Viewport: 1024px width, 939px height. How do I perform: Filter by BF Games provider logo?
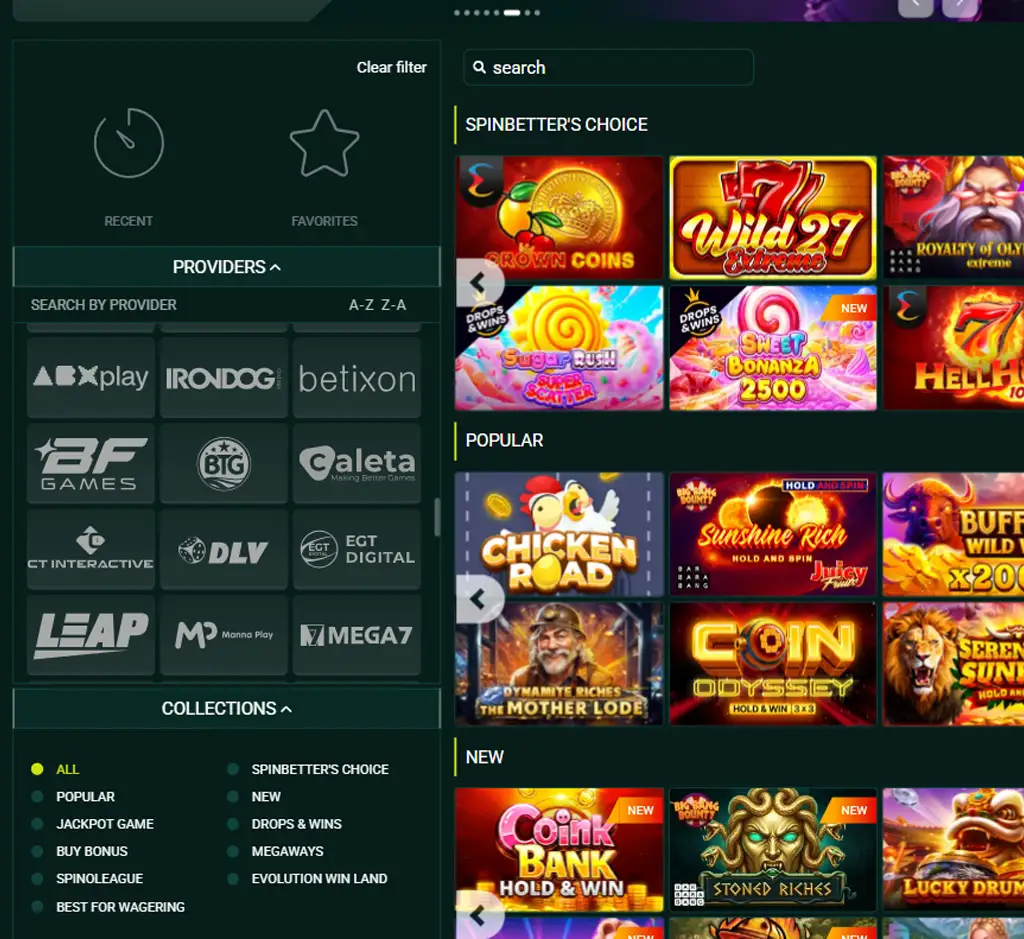click(91, 464)
